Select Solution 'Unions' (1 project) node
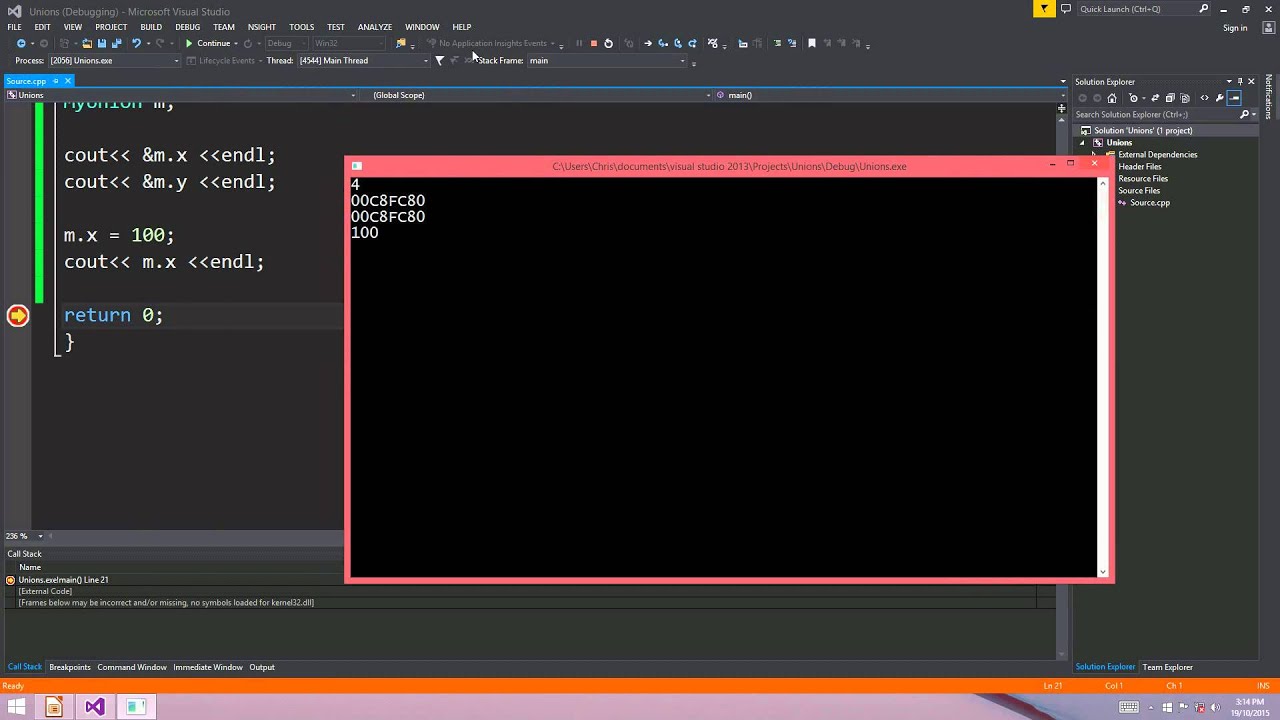 click(1142, 131)
